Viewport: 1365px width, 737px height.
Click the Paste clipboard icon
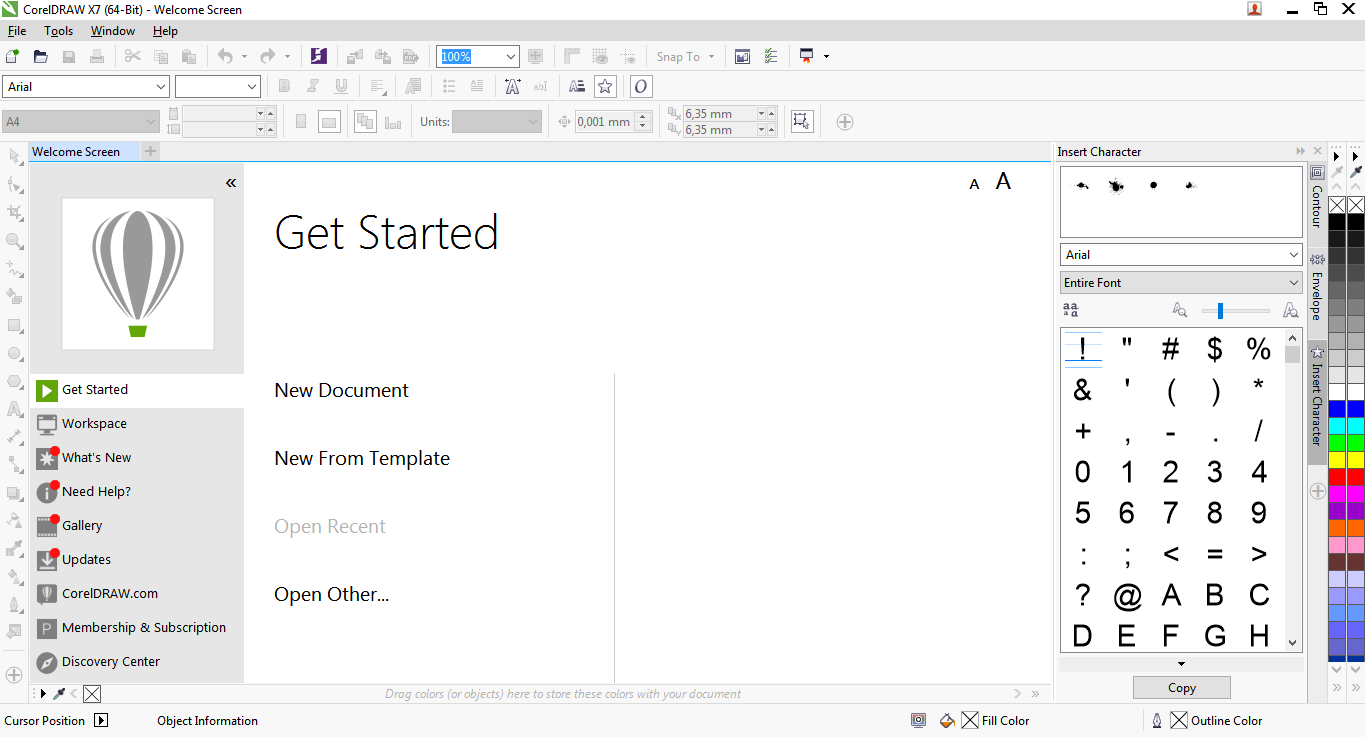(189, 56)
